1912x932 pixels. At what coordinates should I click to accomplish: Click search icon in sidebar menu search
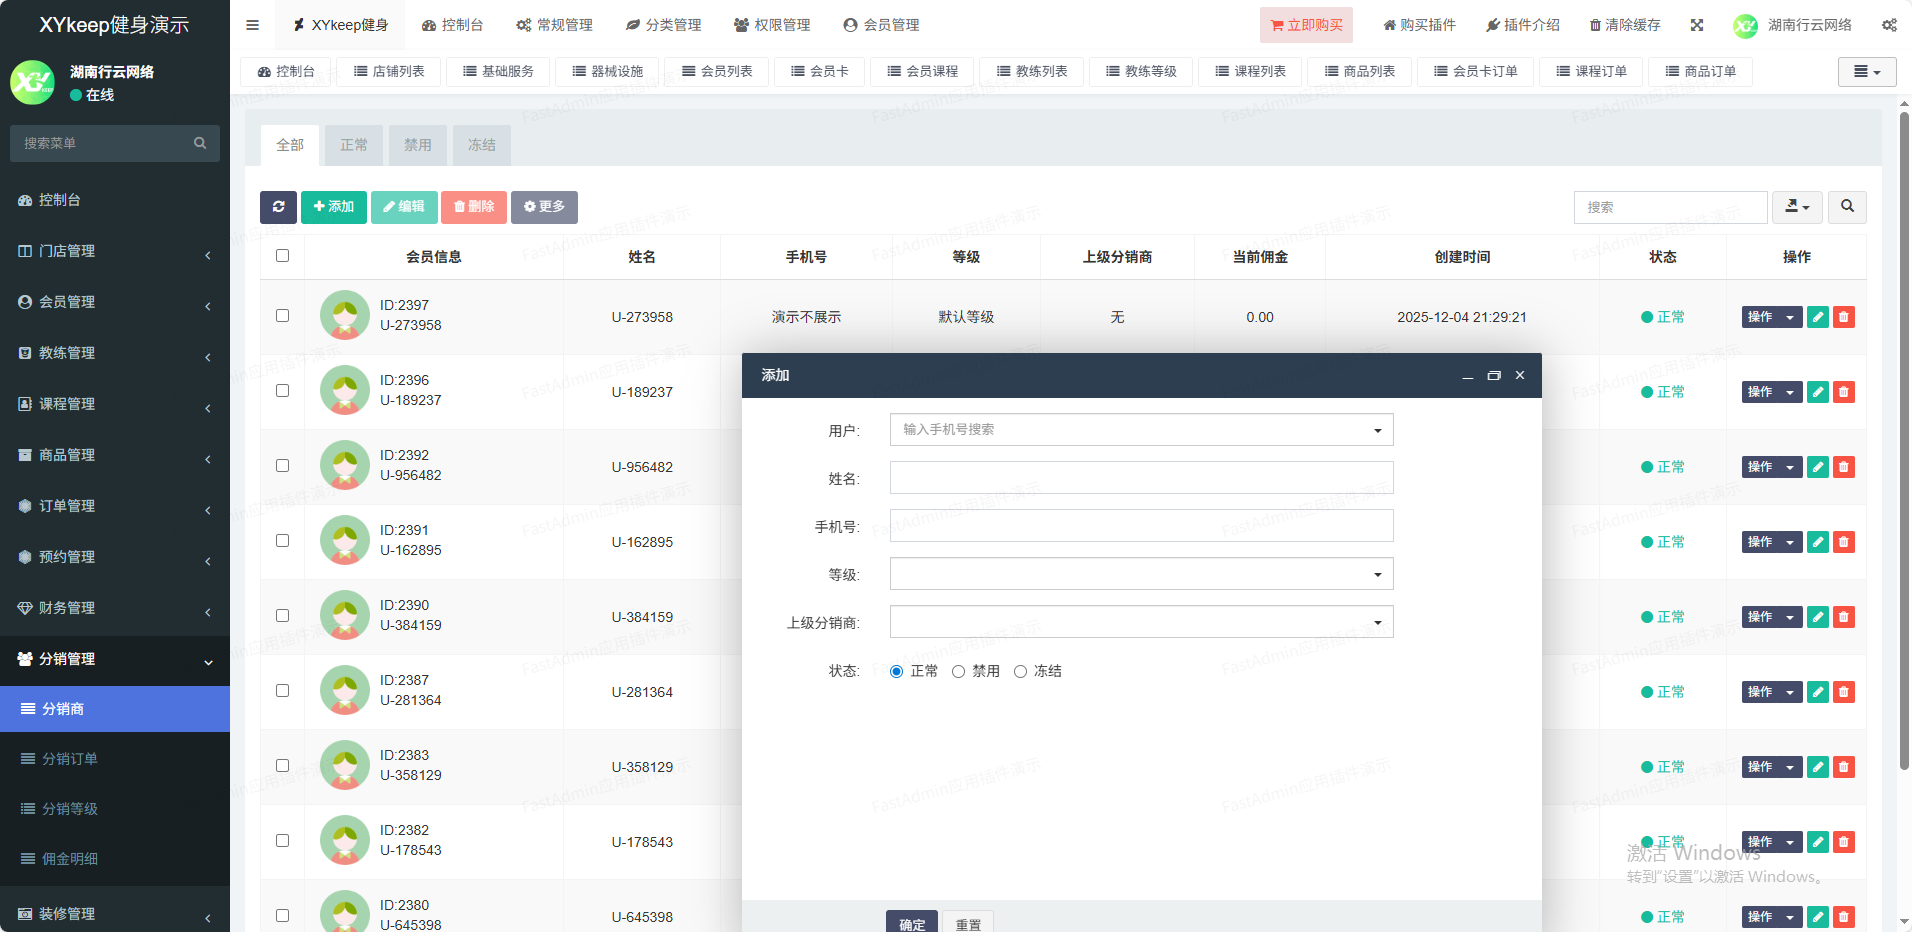click(200, 143)
